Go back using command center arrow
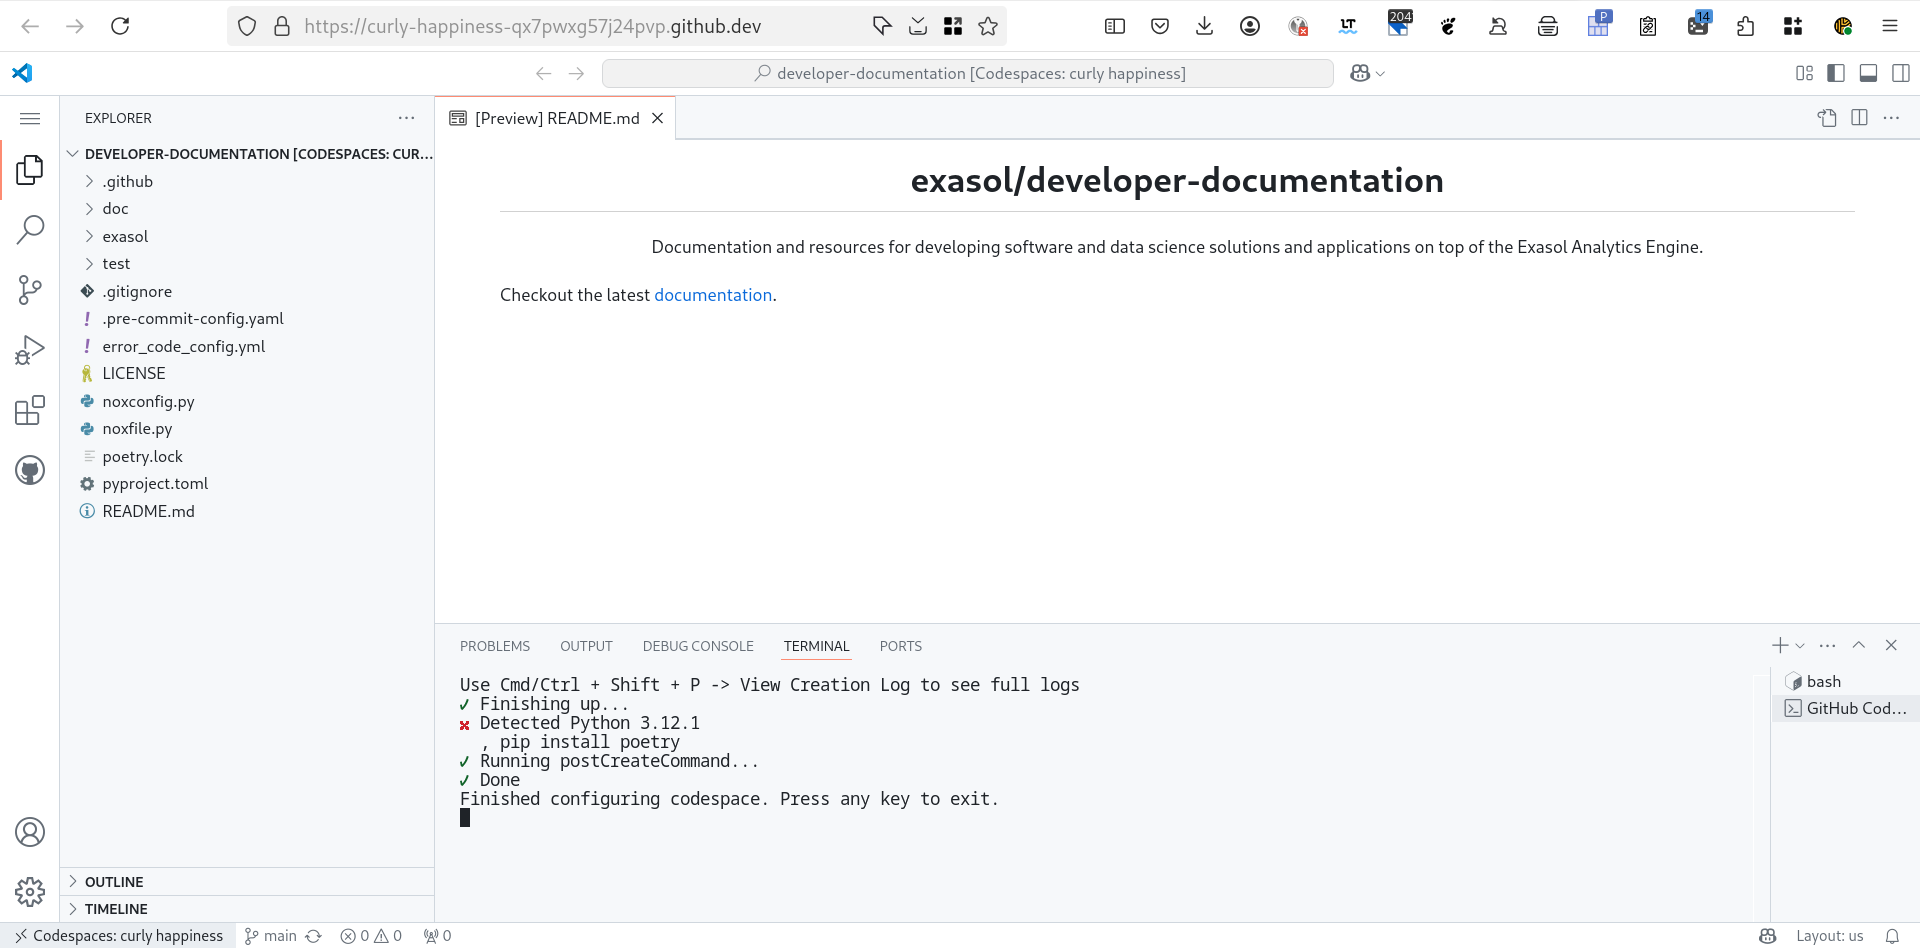This screenshot has height=948, width=1920. pos(544,73)
